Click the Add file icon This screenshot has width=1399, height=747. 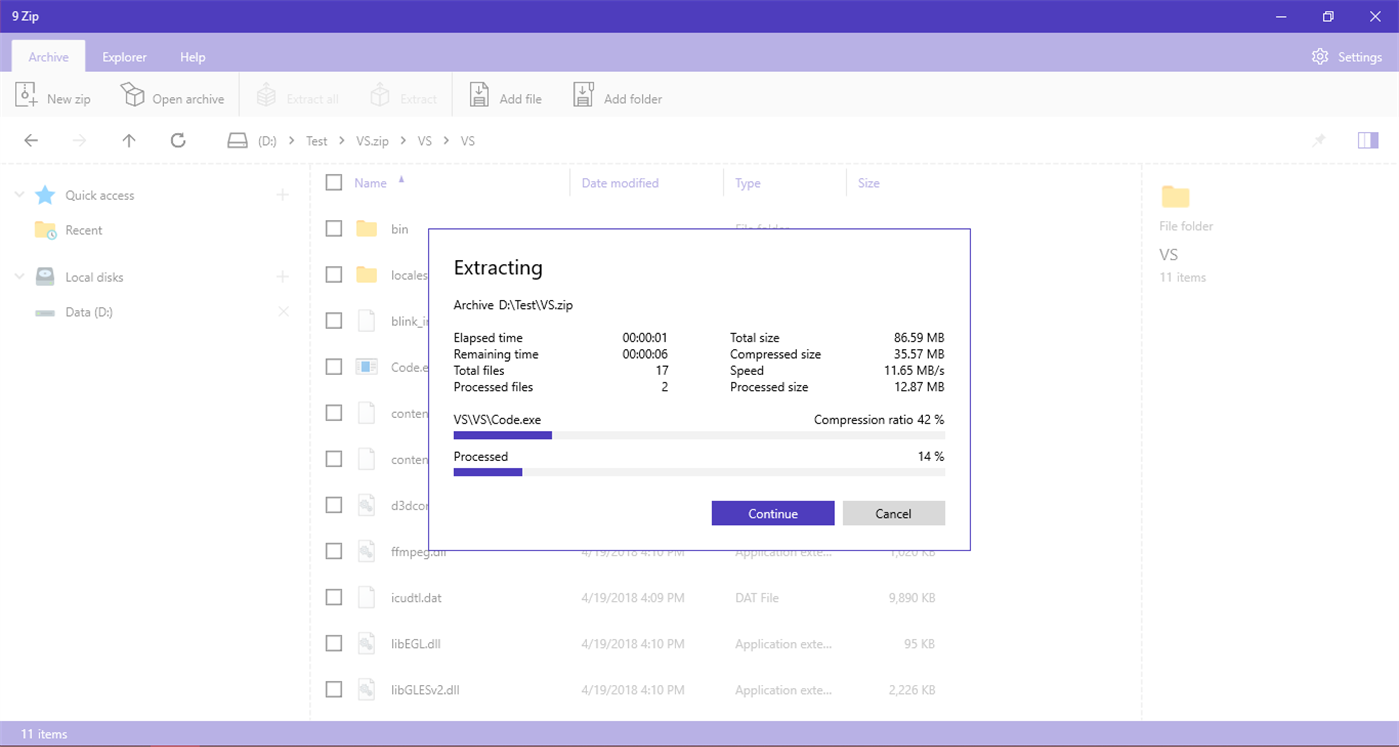[x=479, y=95]
